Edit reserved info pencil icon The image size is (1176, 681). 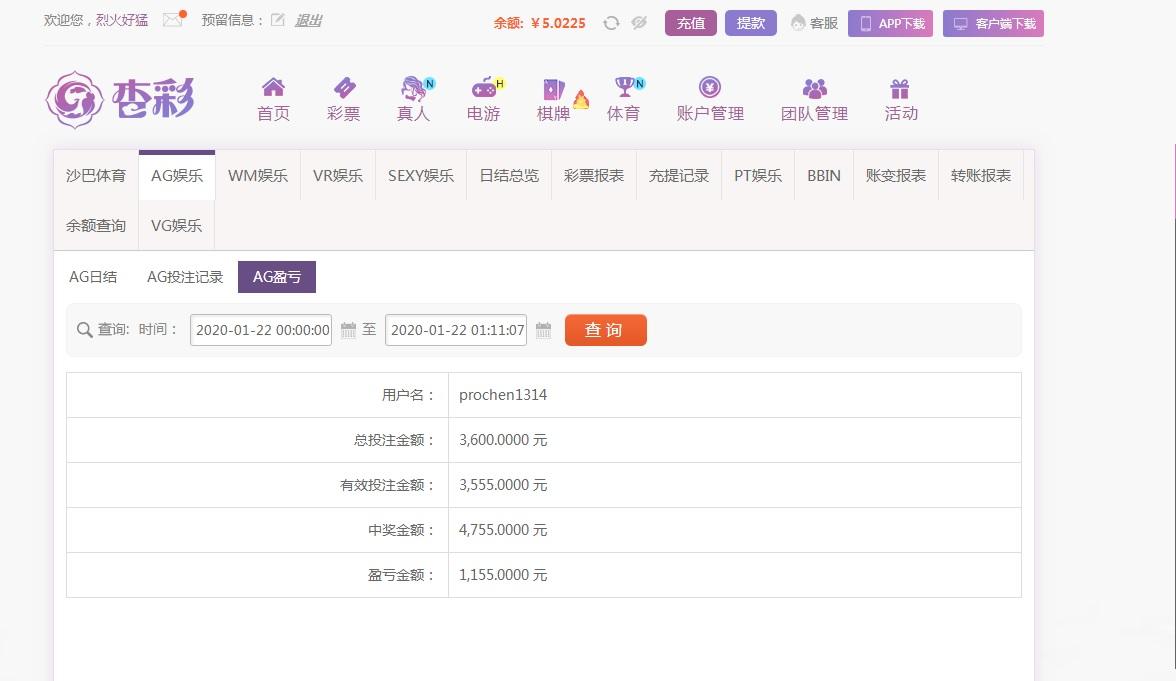[x=278, y=20]
